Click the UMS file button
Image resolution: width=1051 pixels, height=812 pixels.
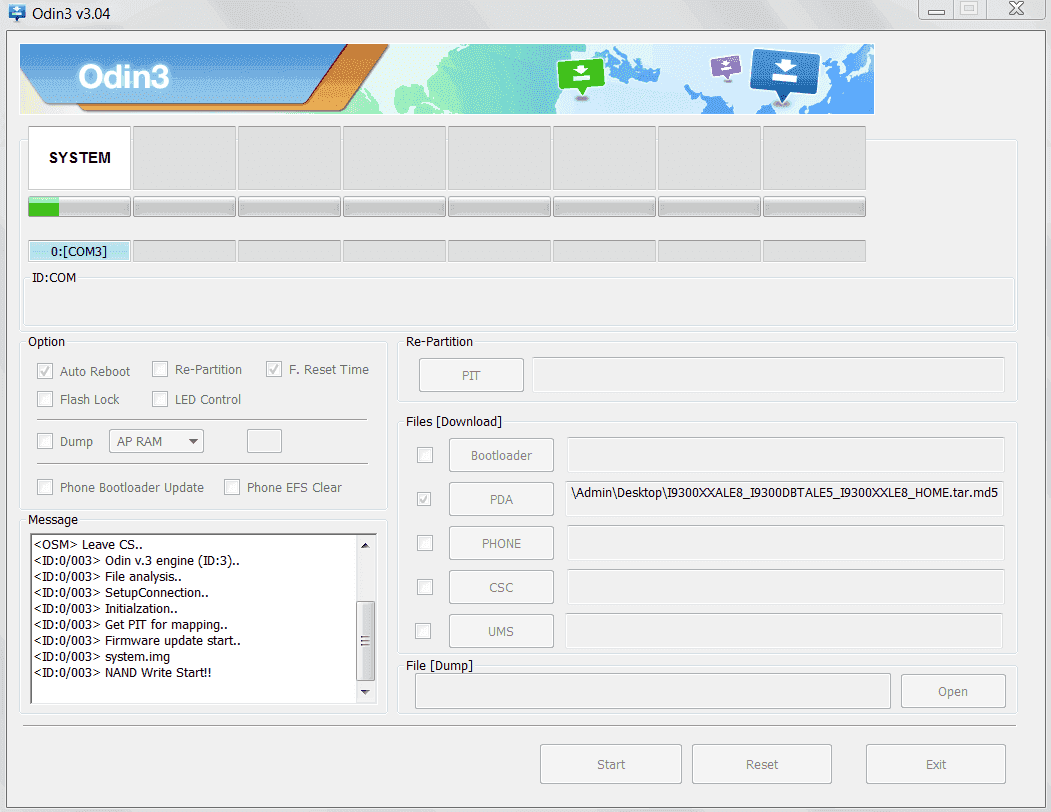point(501,632)
